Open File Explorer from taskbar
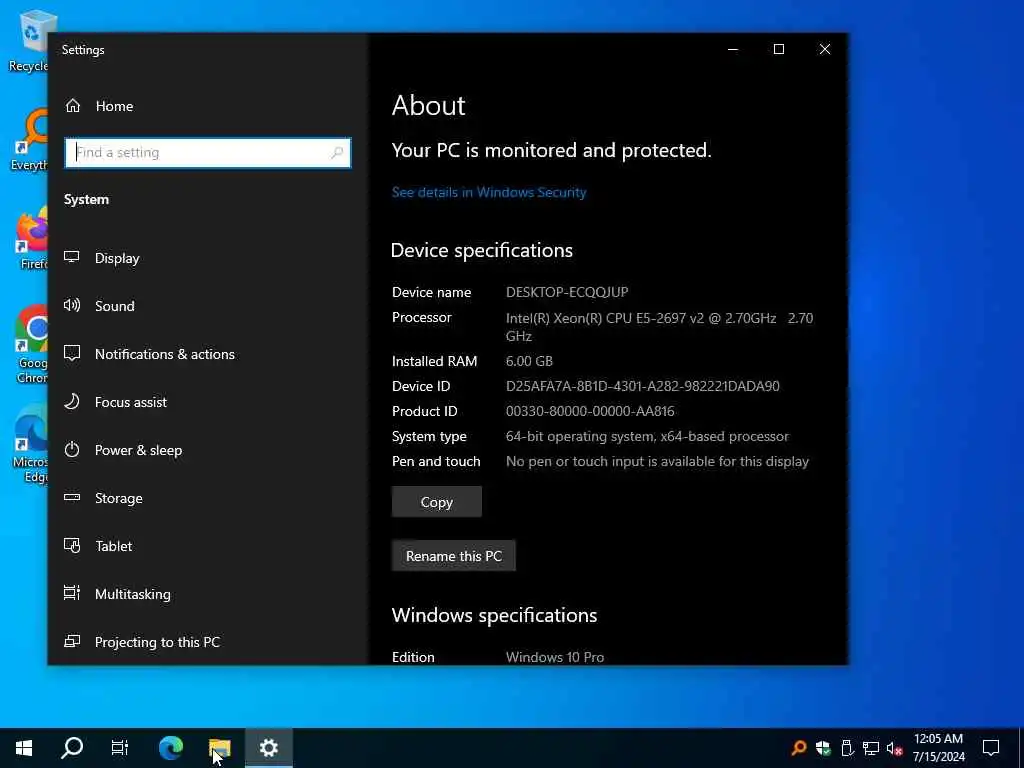The width and height of the screenshot is (1024, 768). click(219, 748)
